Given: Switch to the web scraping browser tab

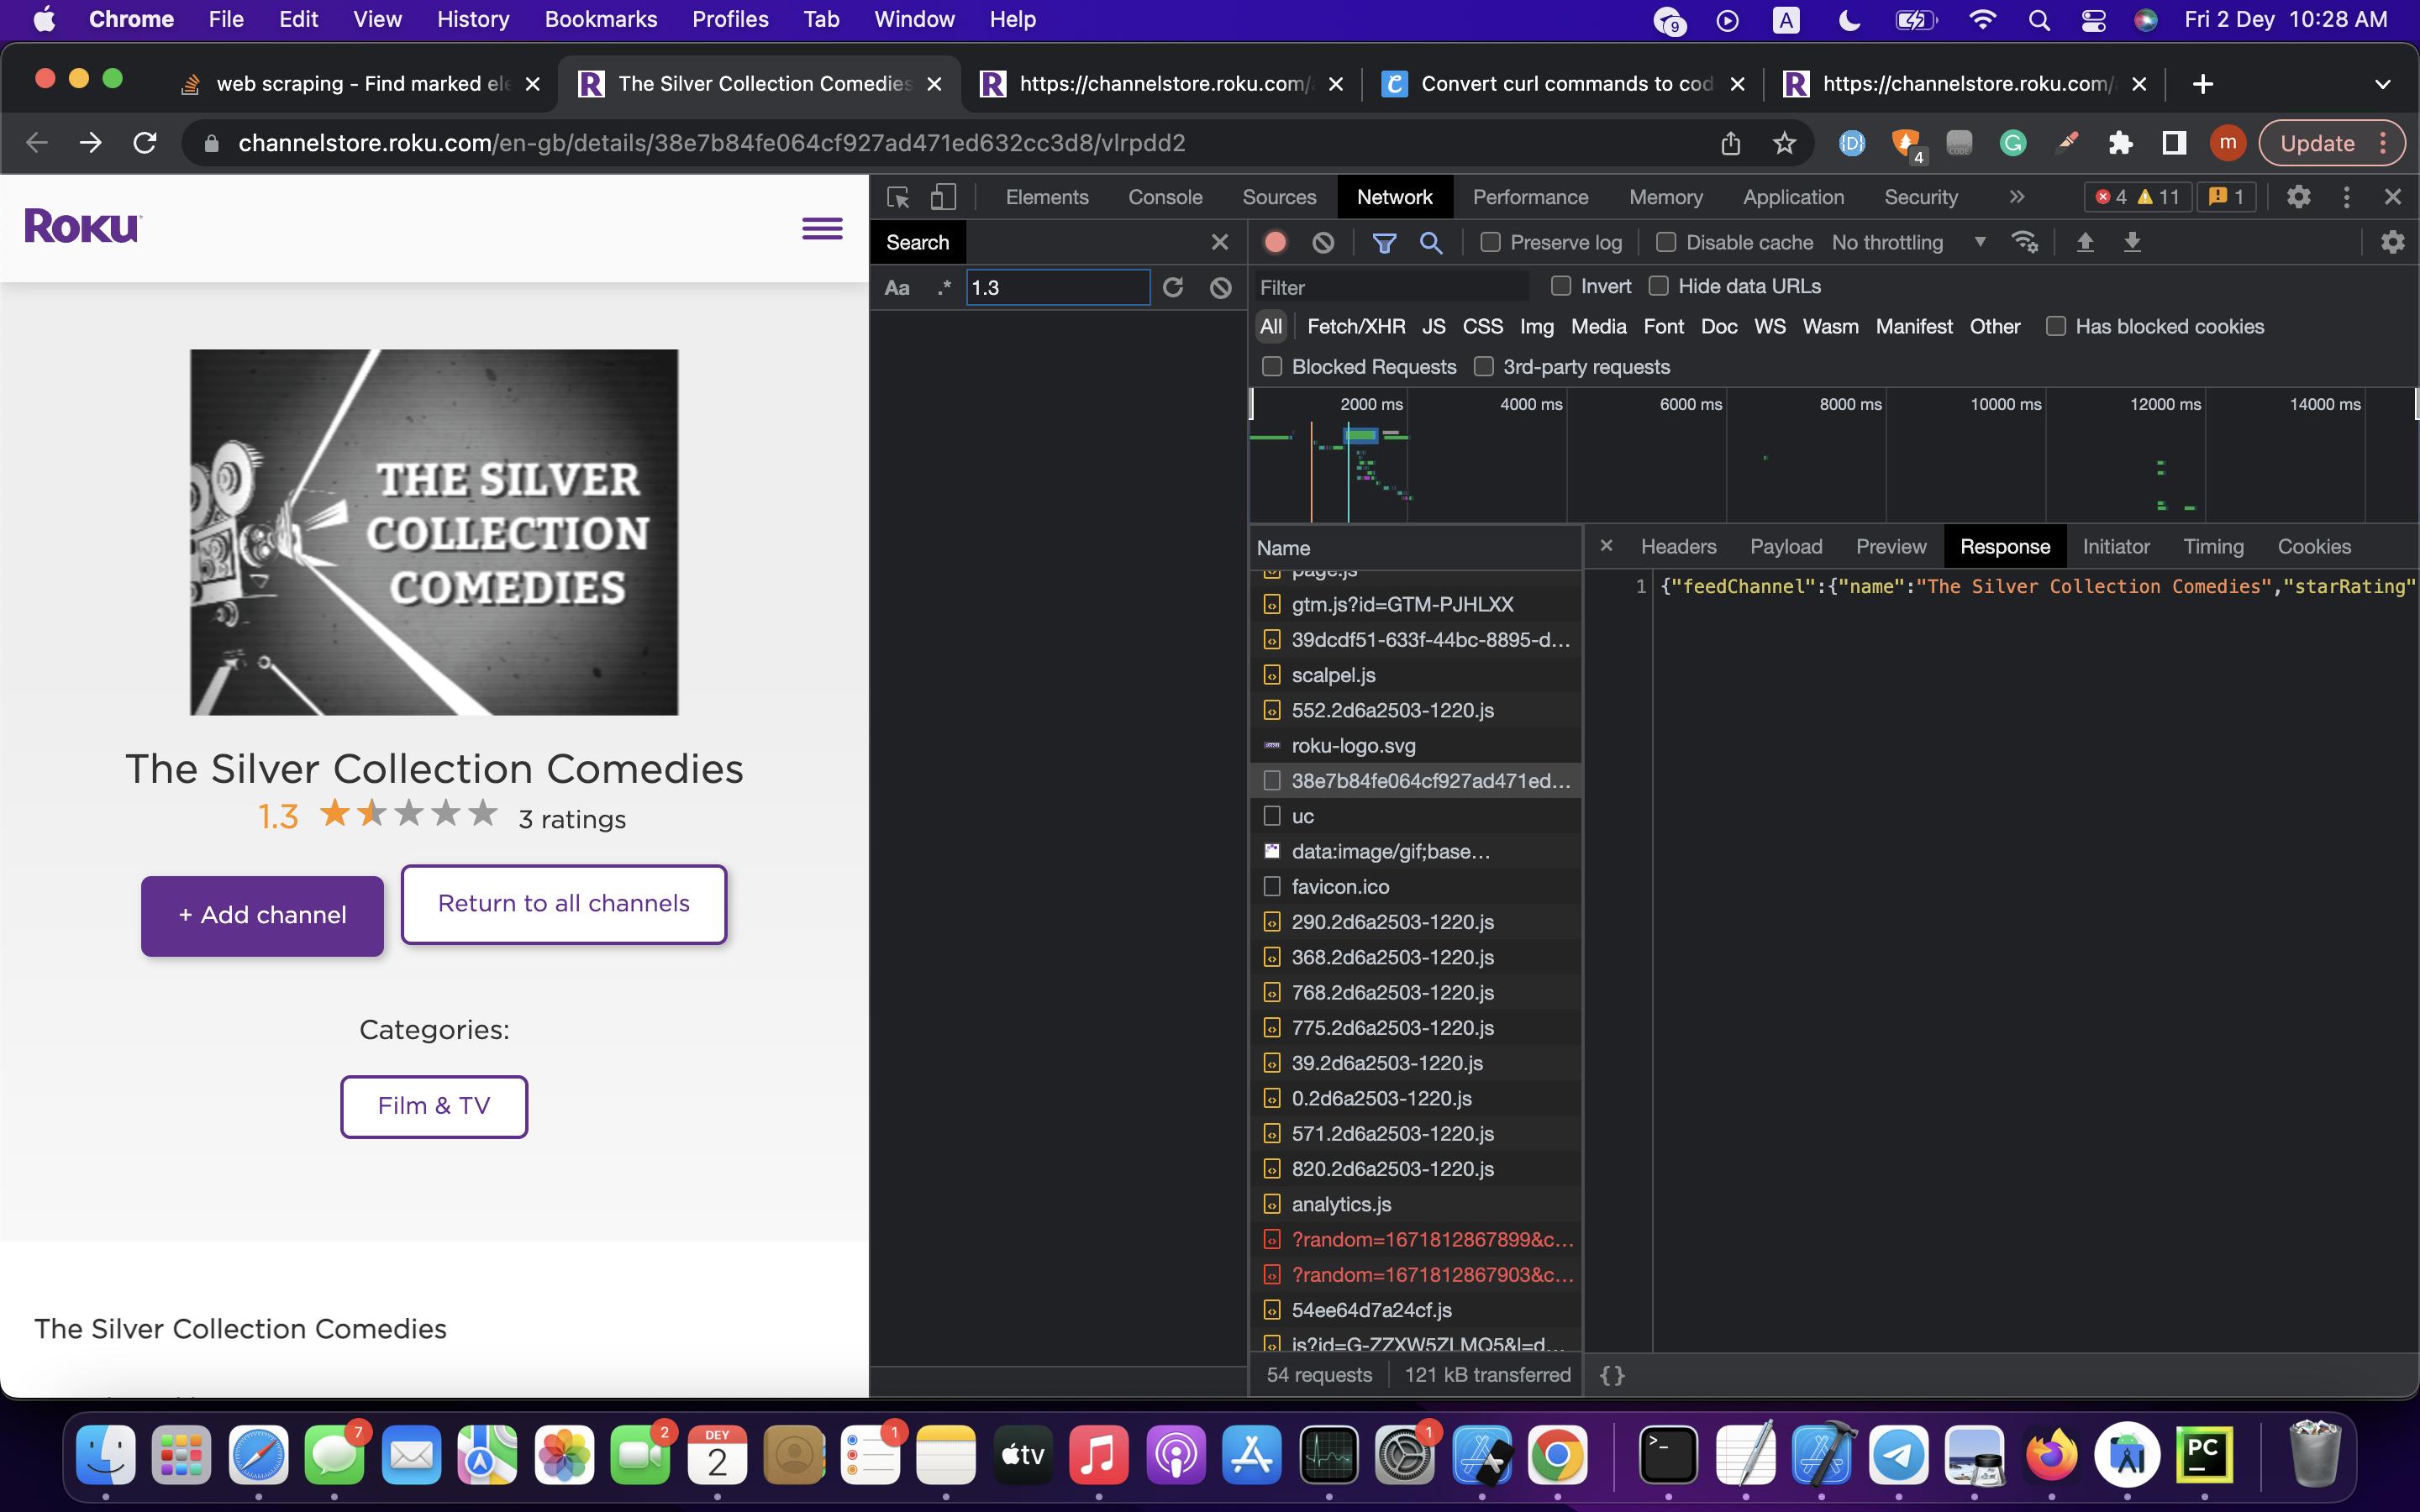Looking at the screenshot, I should (x=362, y=84).
